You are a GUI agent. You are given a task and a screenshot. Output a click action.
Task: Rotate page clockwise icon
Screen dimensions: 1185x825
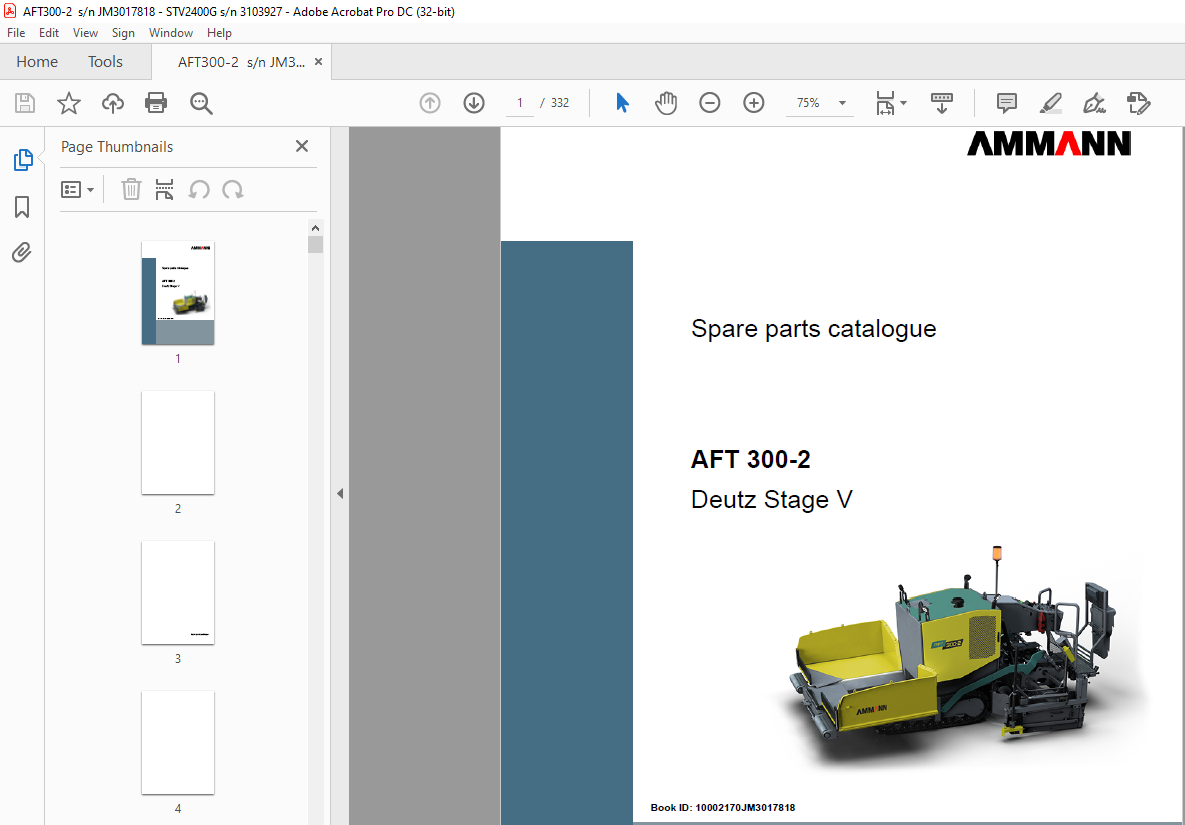tap(233, 190)
